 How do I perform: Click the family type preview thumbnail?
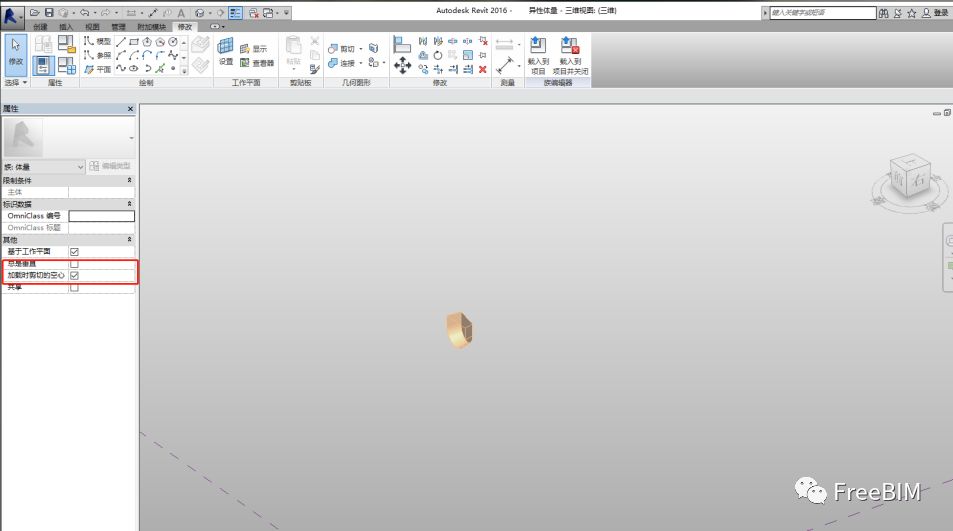point(23,138)
